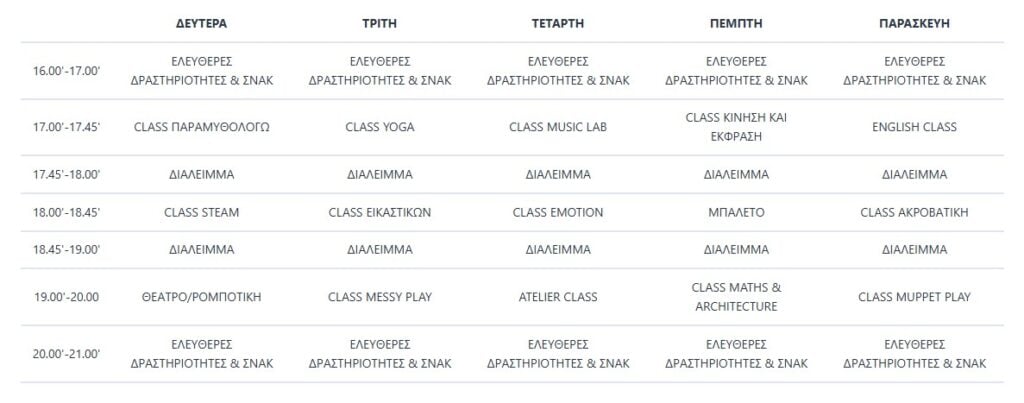The height and width of the screenshot is (403, 1024).
Task: Select the ENGLISH CLASS cell
Action: coord(914,127)
